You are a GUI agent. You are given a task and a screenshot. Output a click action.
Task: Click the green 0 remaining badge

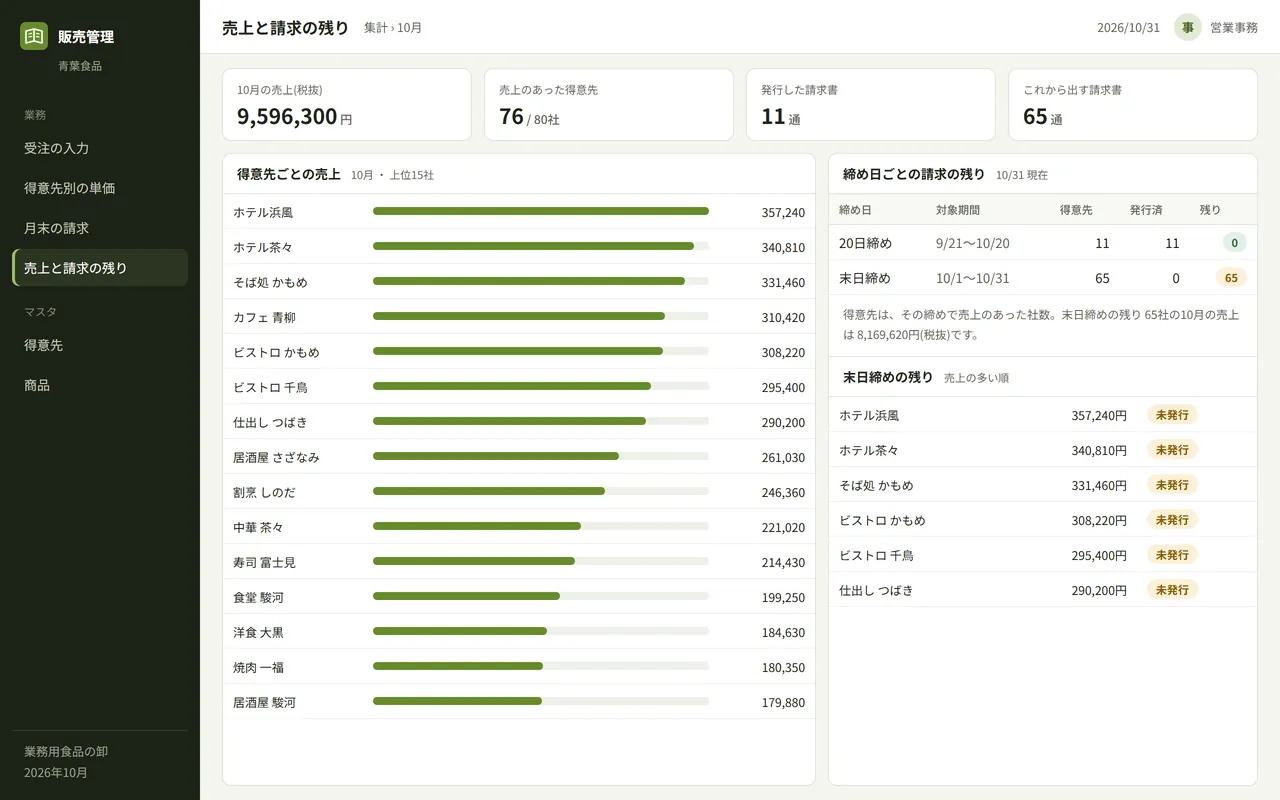click(1234, 243)
